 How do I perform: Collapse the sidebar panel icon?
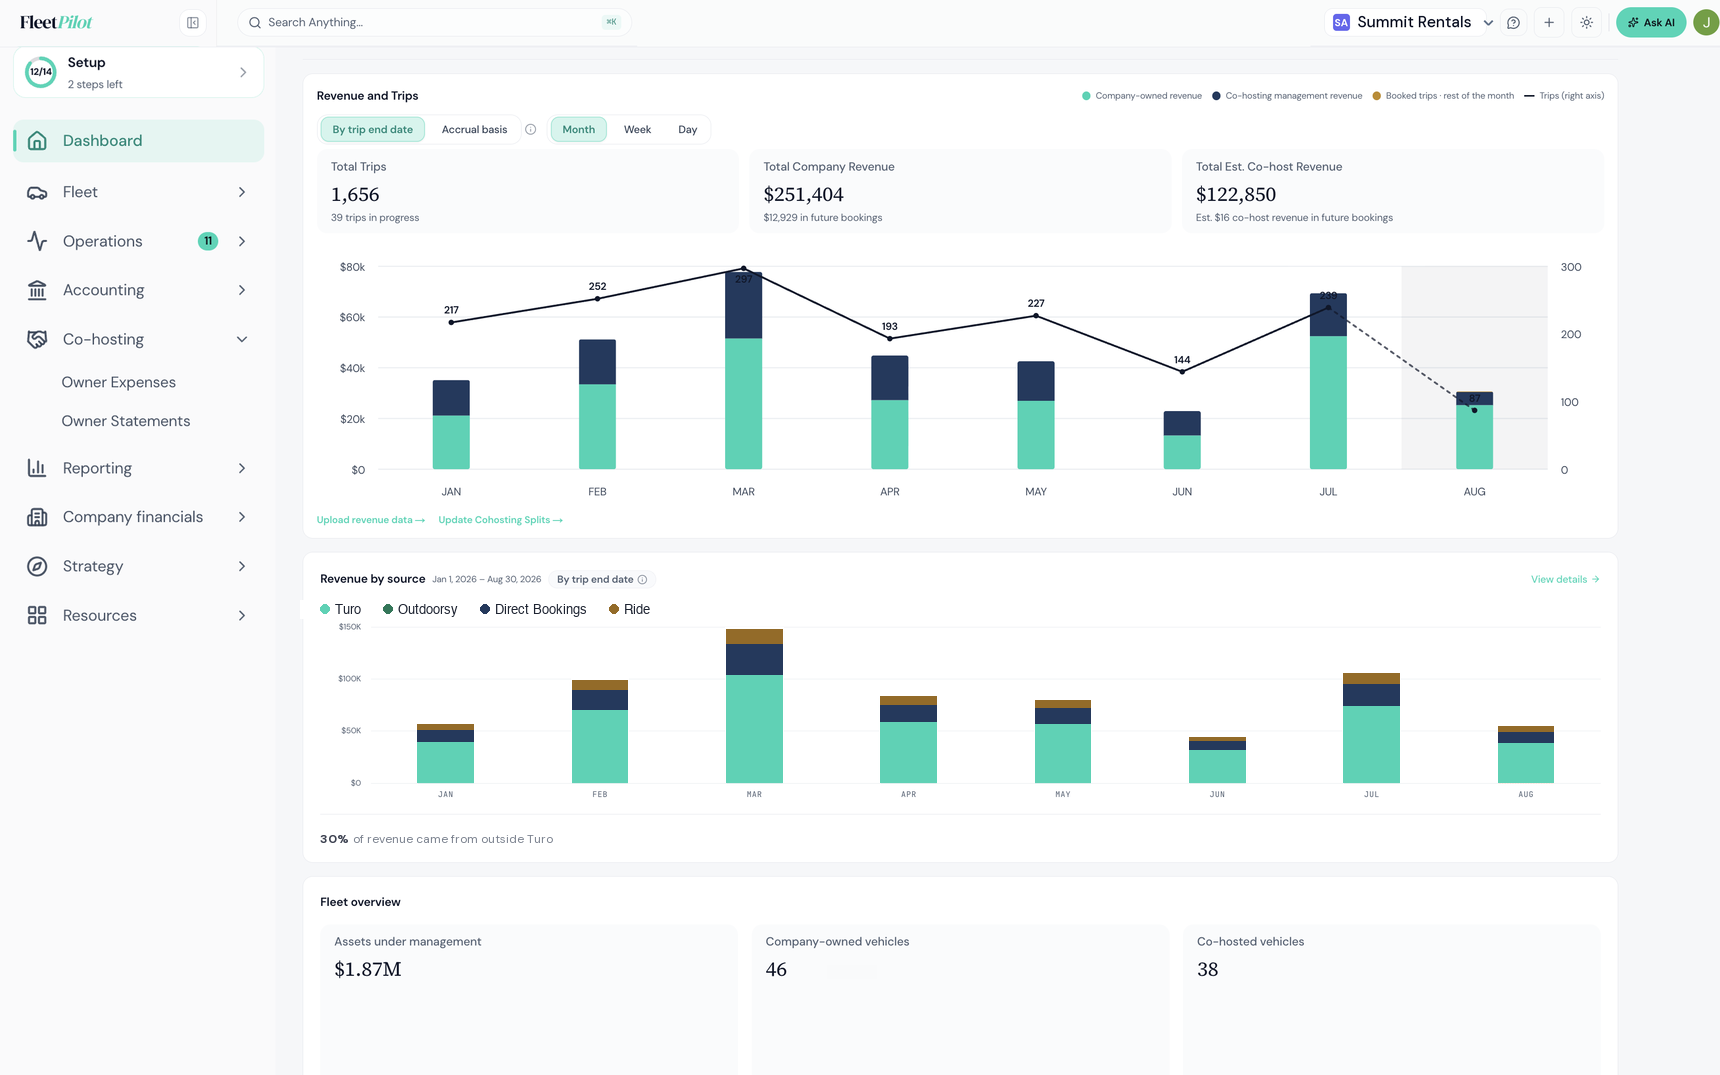click(193, 22)
